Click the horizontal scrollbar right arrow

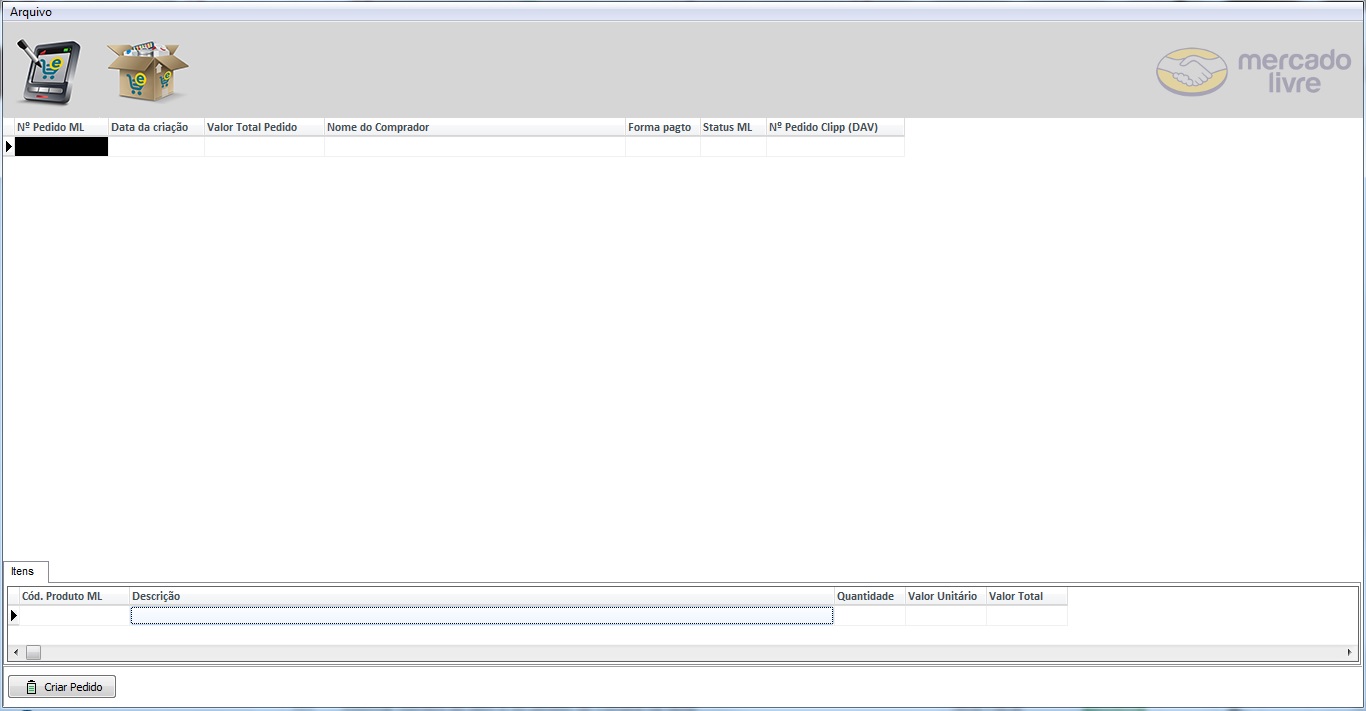coord(1349,652)
